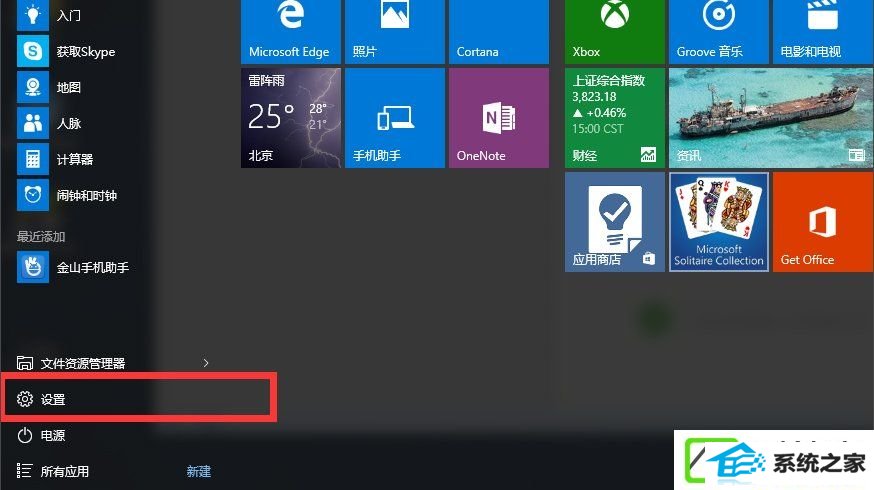This screenshot has width=874, height=490.
Task: Click the 获取Skype icon
Action: pyautogui.click(x=33, y=51)
